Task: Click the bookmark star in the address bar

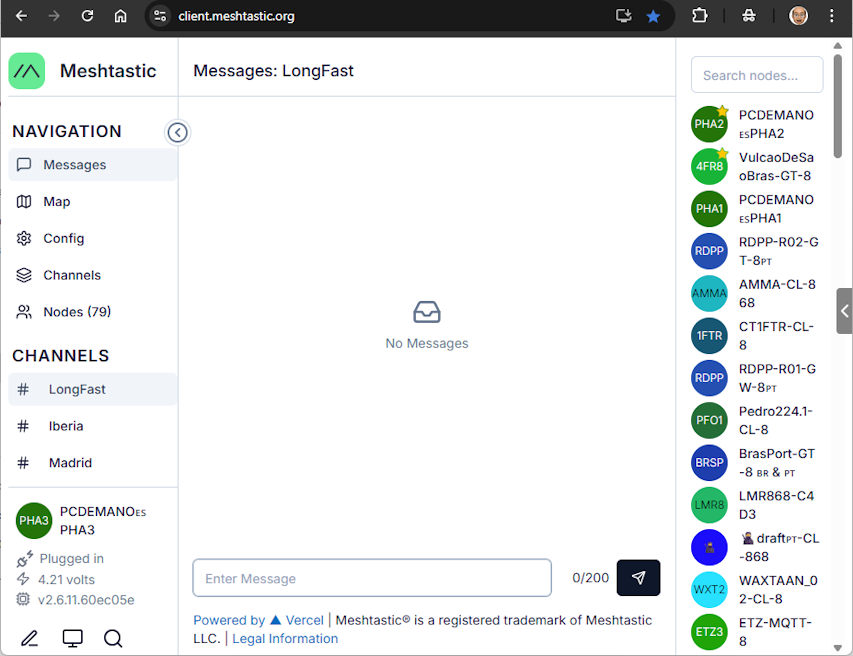Action: click(x=653, y=16)
